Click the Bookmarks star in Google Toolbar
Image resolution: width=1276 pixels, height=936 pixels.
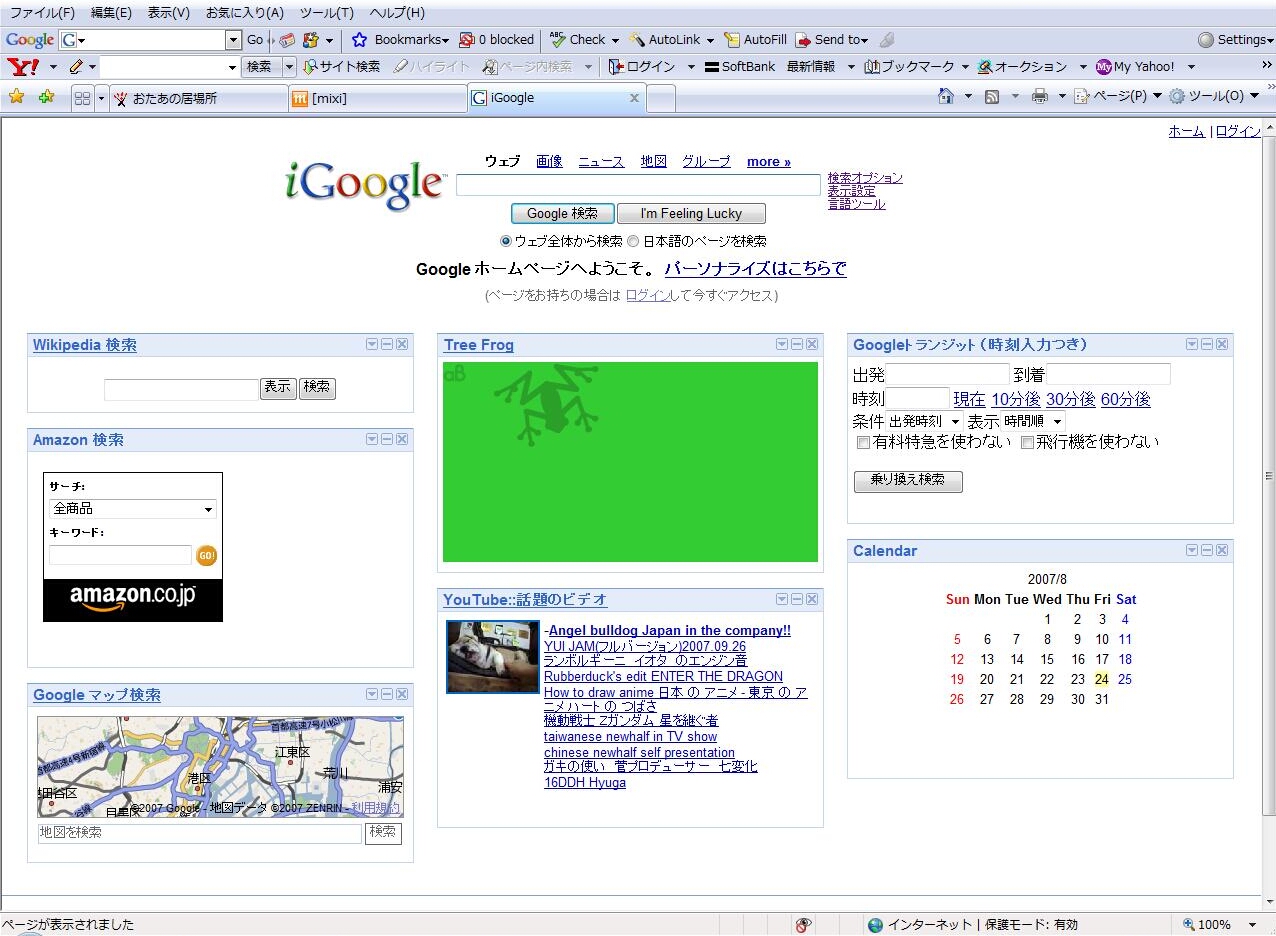tap(360, 40)
